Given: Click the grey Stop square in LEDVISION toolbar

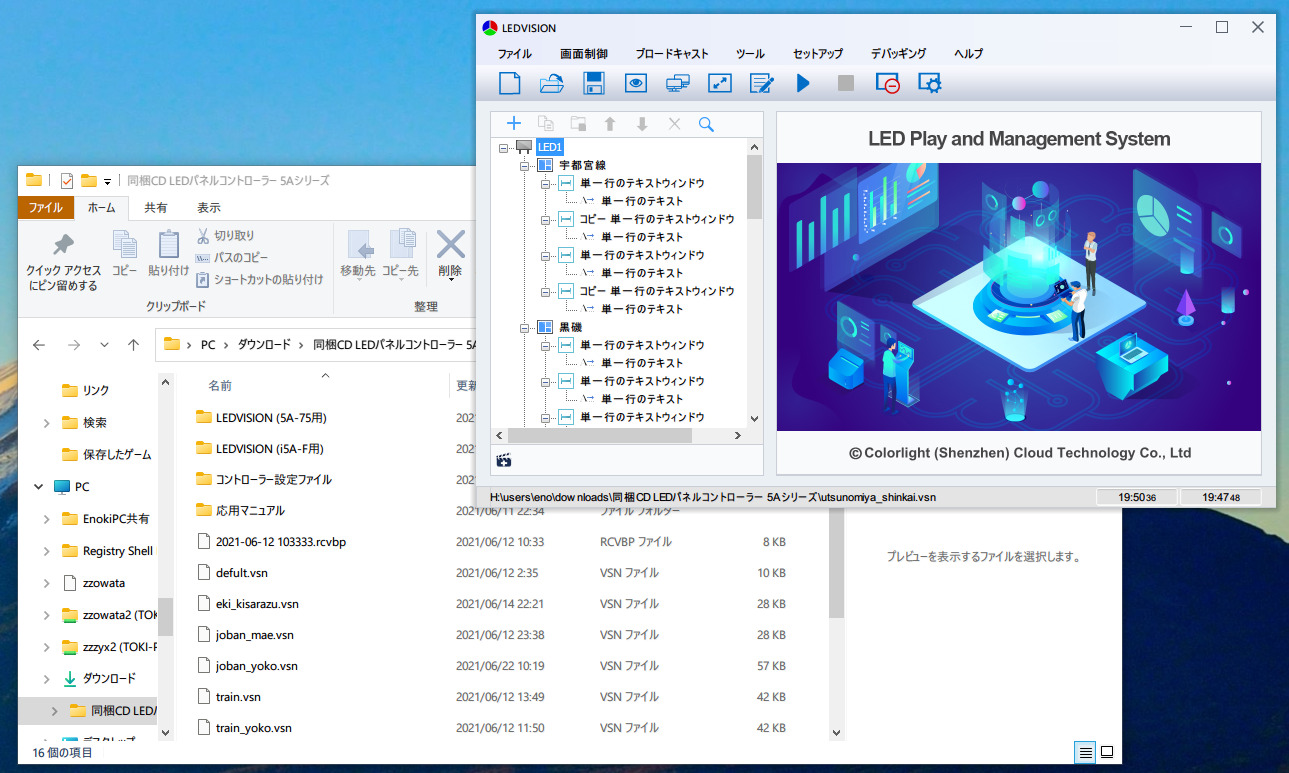Looking at the screenshot, I should tap(846, 84).
